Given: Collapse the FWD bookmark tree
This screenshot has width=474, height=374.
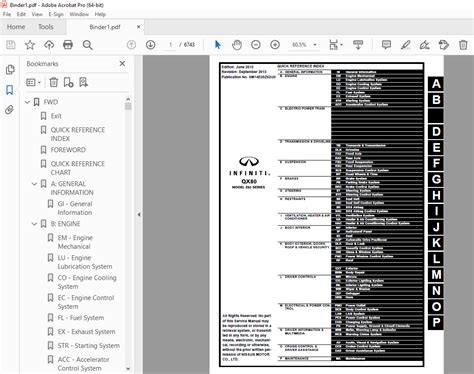Looking at the screenshot, I should click(x=28, y=102).
